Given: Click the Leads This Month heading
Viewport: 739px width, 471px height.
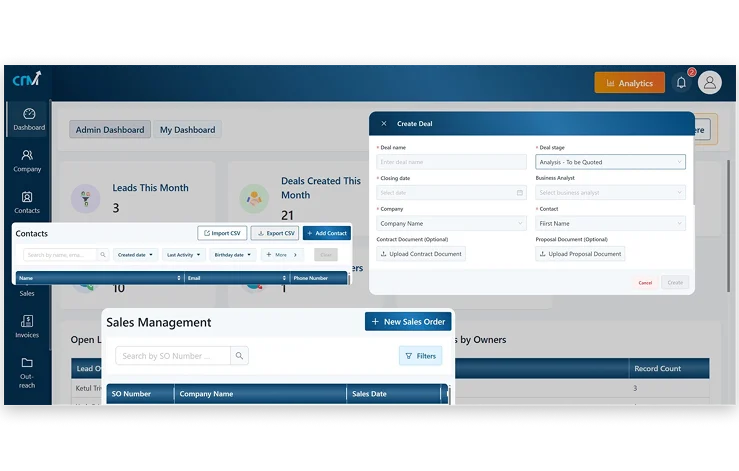Looking at the screenshot, I should [x=150, y=188].
